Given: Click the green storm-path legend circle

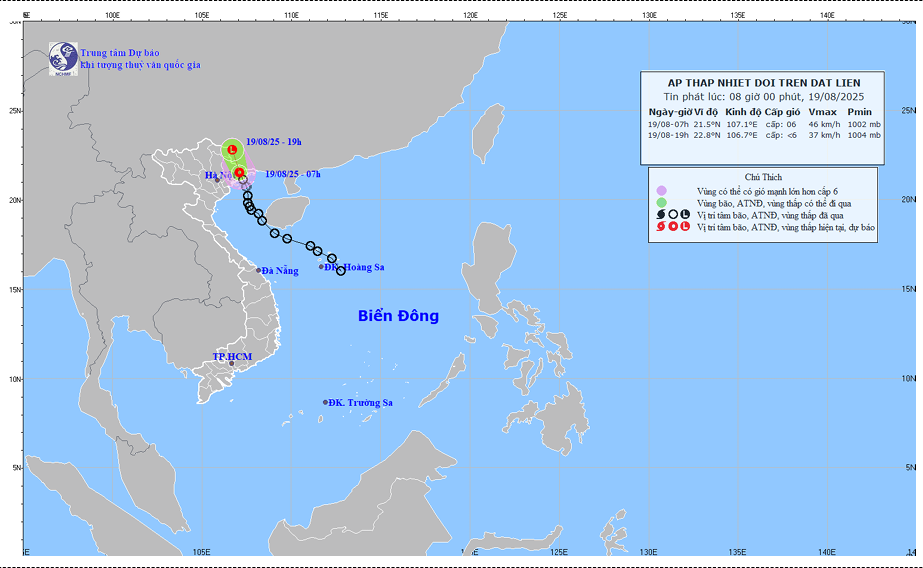Looking at the screenshot, I should 661,203.
